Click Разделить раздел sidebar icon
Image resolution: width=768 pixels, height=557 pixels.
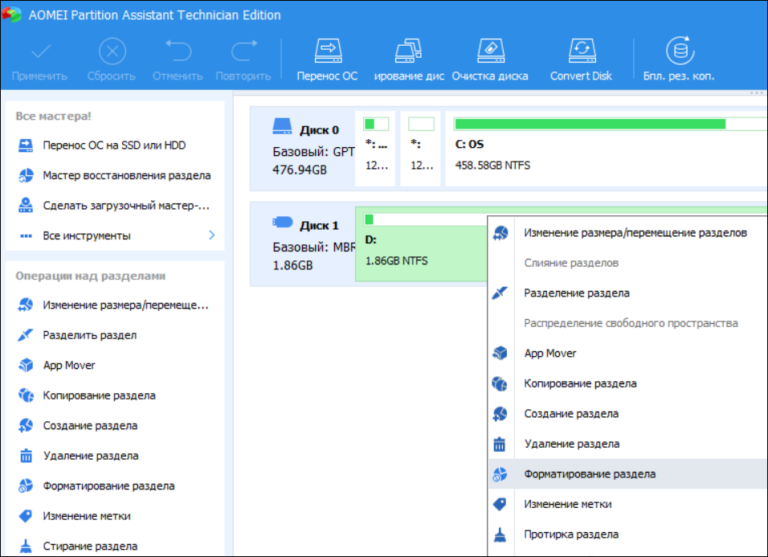25,335
